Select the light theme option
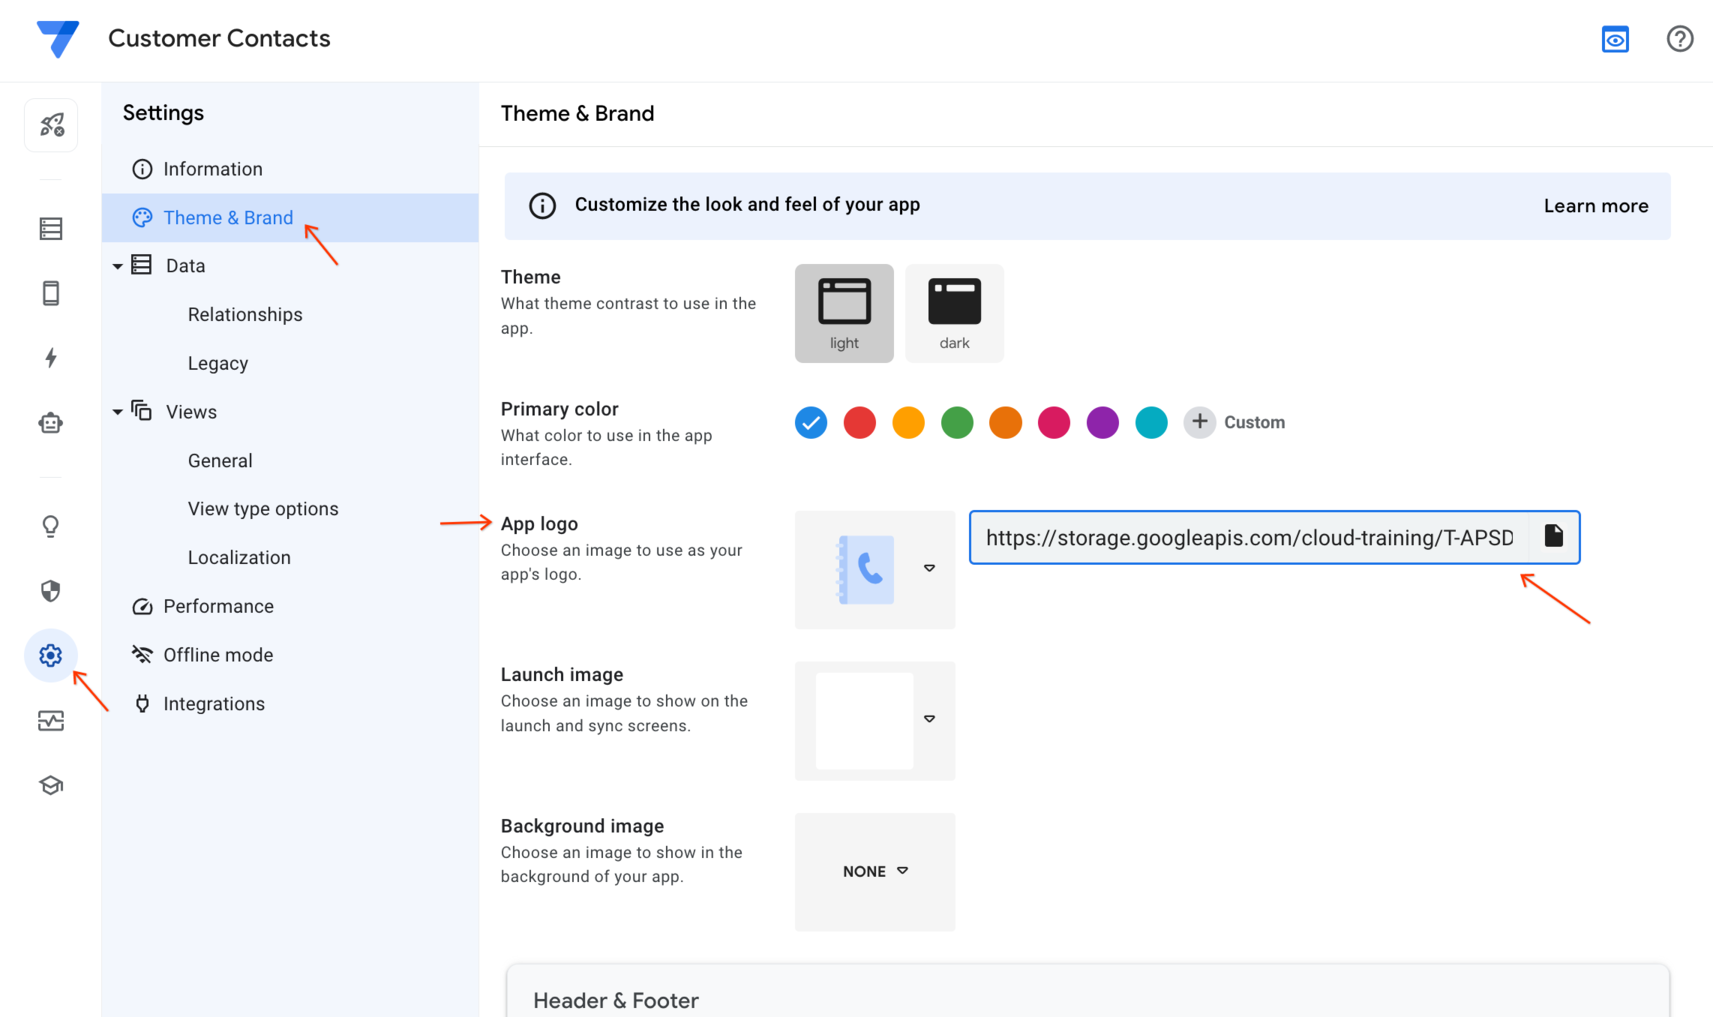 point(844,313)
